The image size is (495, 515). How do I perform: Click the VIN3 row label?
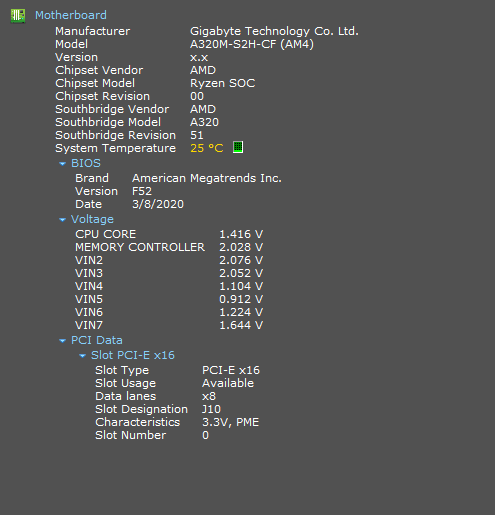click(89, 273)
